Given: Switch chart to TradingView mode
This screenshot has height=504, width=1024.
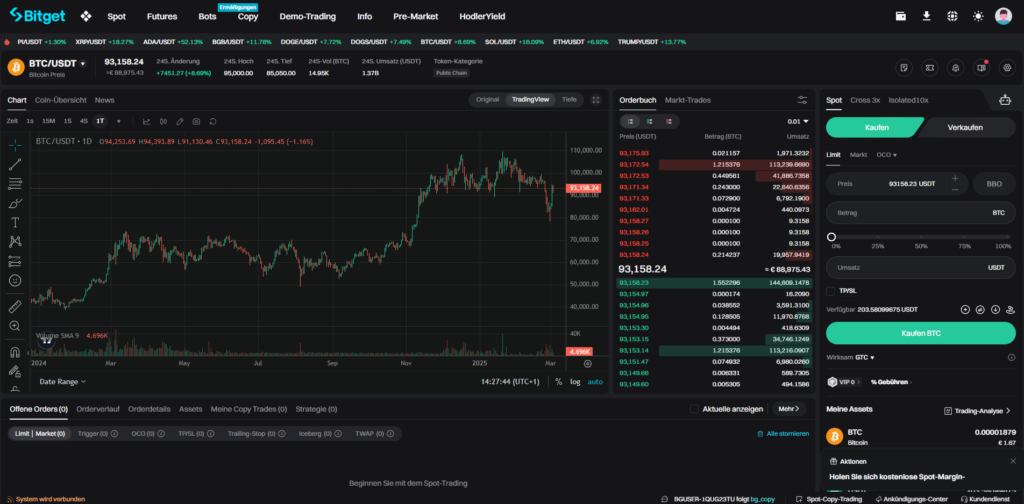Looking at the screenshot, I should (530, 100).
